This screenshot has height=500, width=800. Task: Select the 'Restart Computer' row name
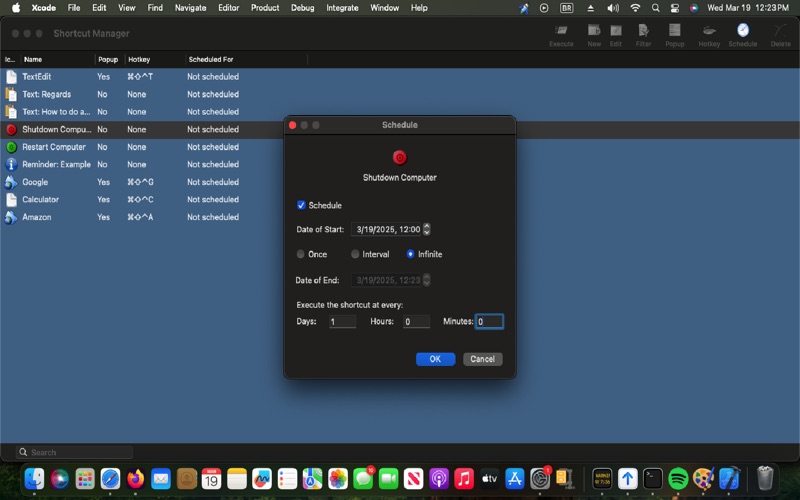[54, 147]
